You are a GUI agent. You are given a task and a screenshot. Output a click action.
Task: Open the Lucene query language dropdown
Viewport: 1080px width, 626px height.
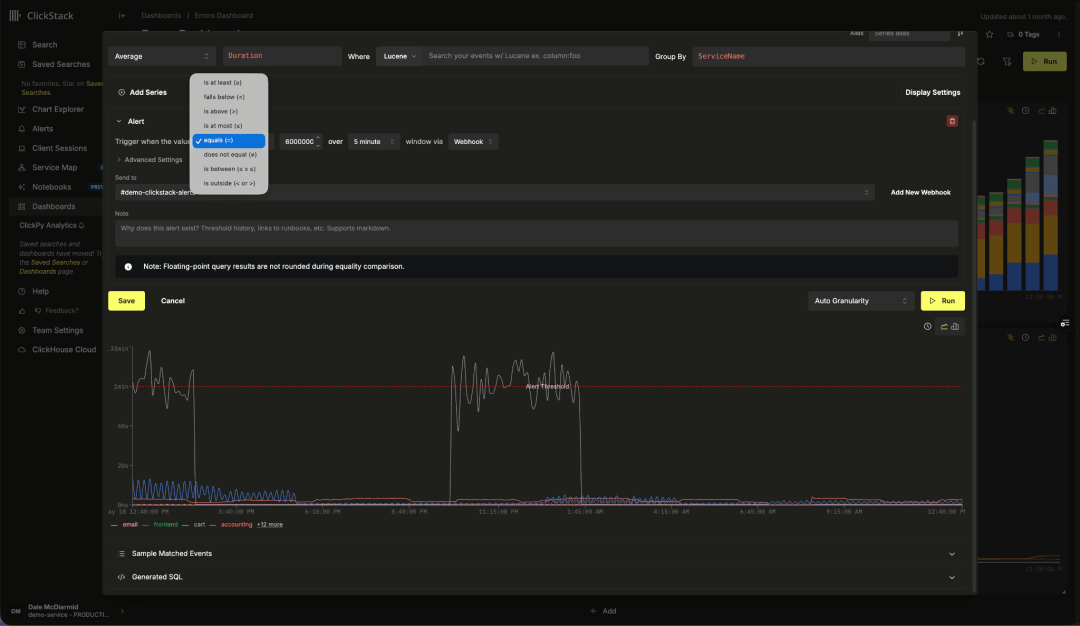399,56
